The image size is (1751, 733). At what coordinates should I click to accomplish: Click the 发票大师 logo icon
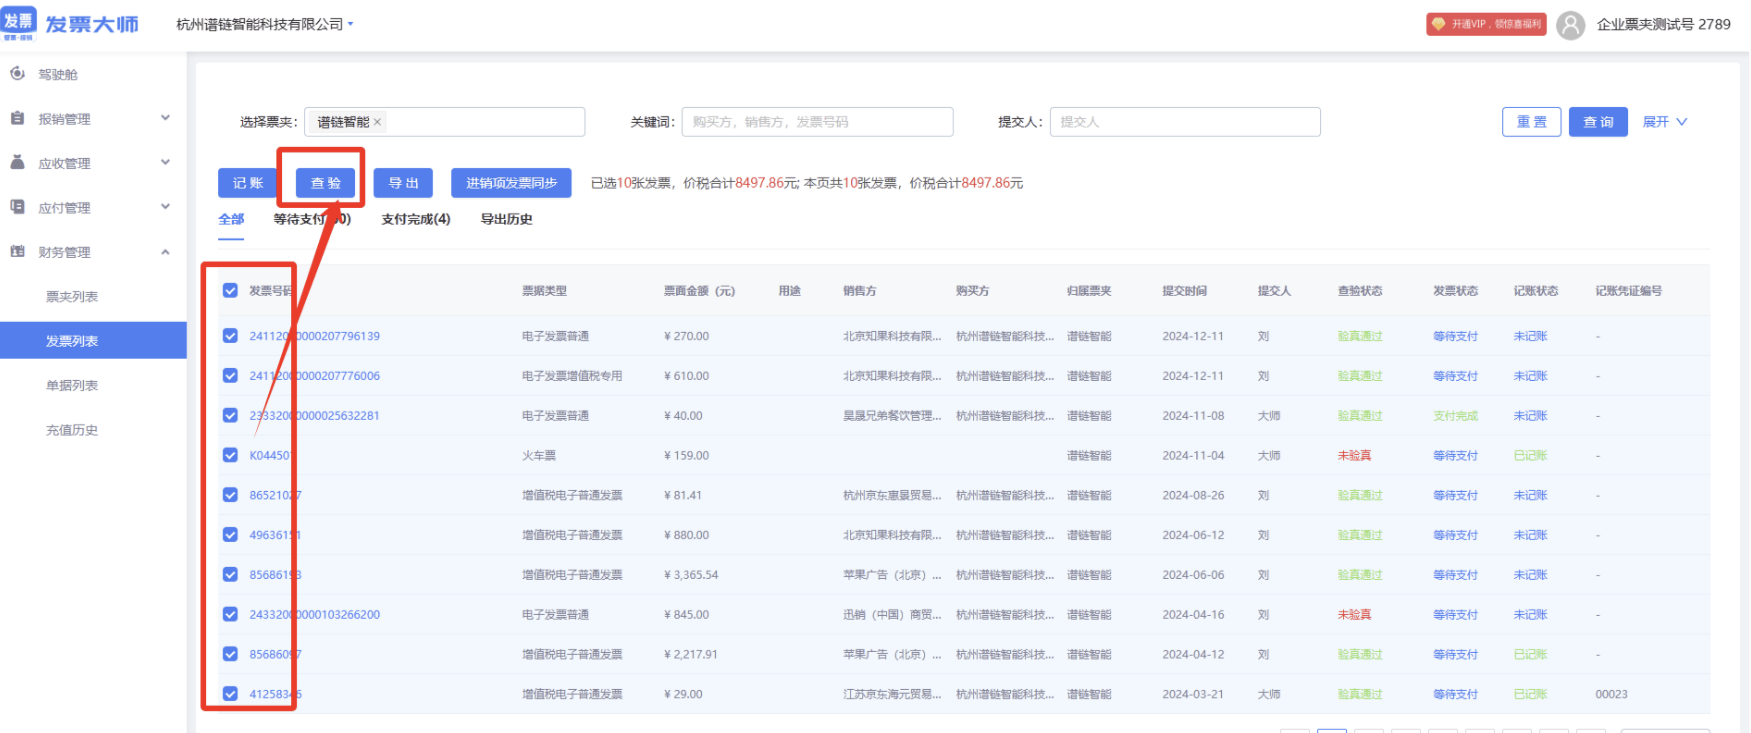tap(19, 23)
